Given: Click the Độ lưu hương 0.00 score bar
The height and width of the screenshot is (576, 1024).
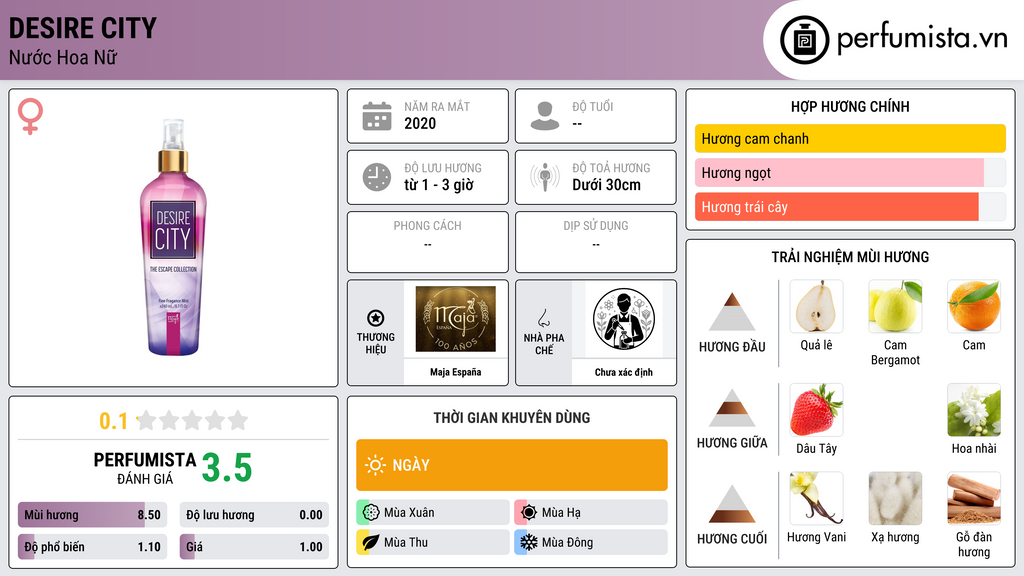Looking at the screenshot, I should pyautogui.click(x=254, y=515).
